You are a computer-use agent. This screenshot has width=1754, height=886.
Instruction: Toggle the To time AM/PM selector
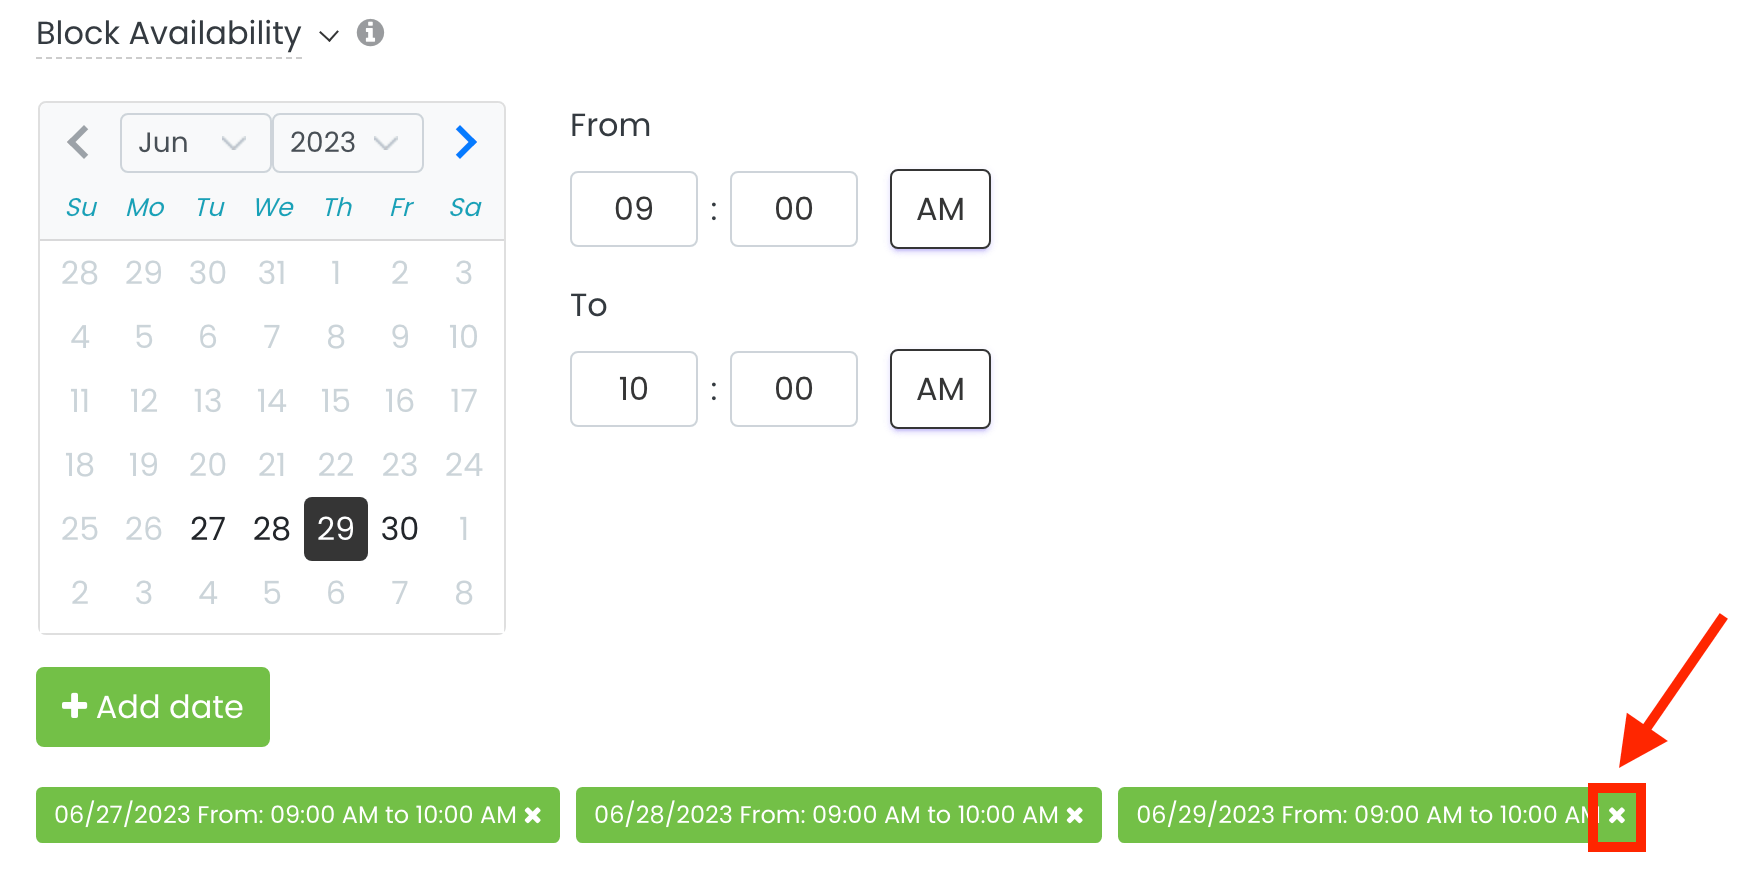tap(938, 389)
